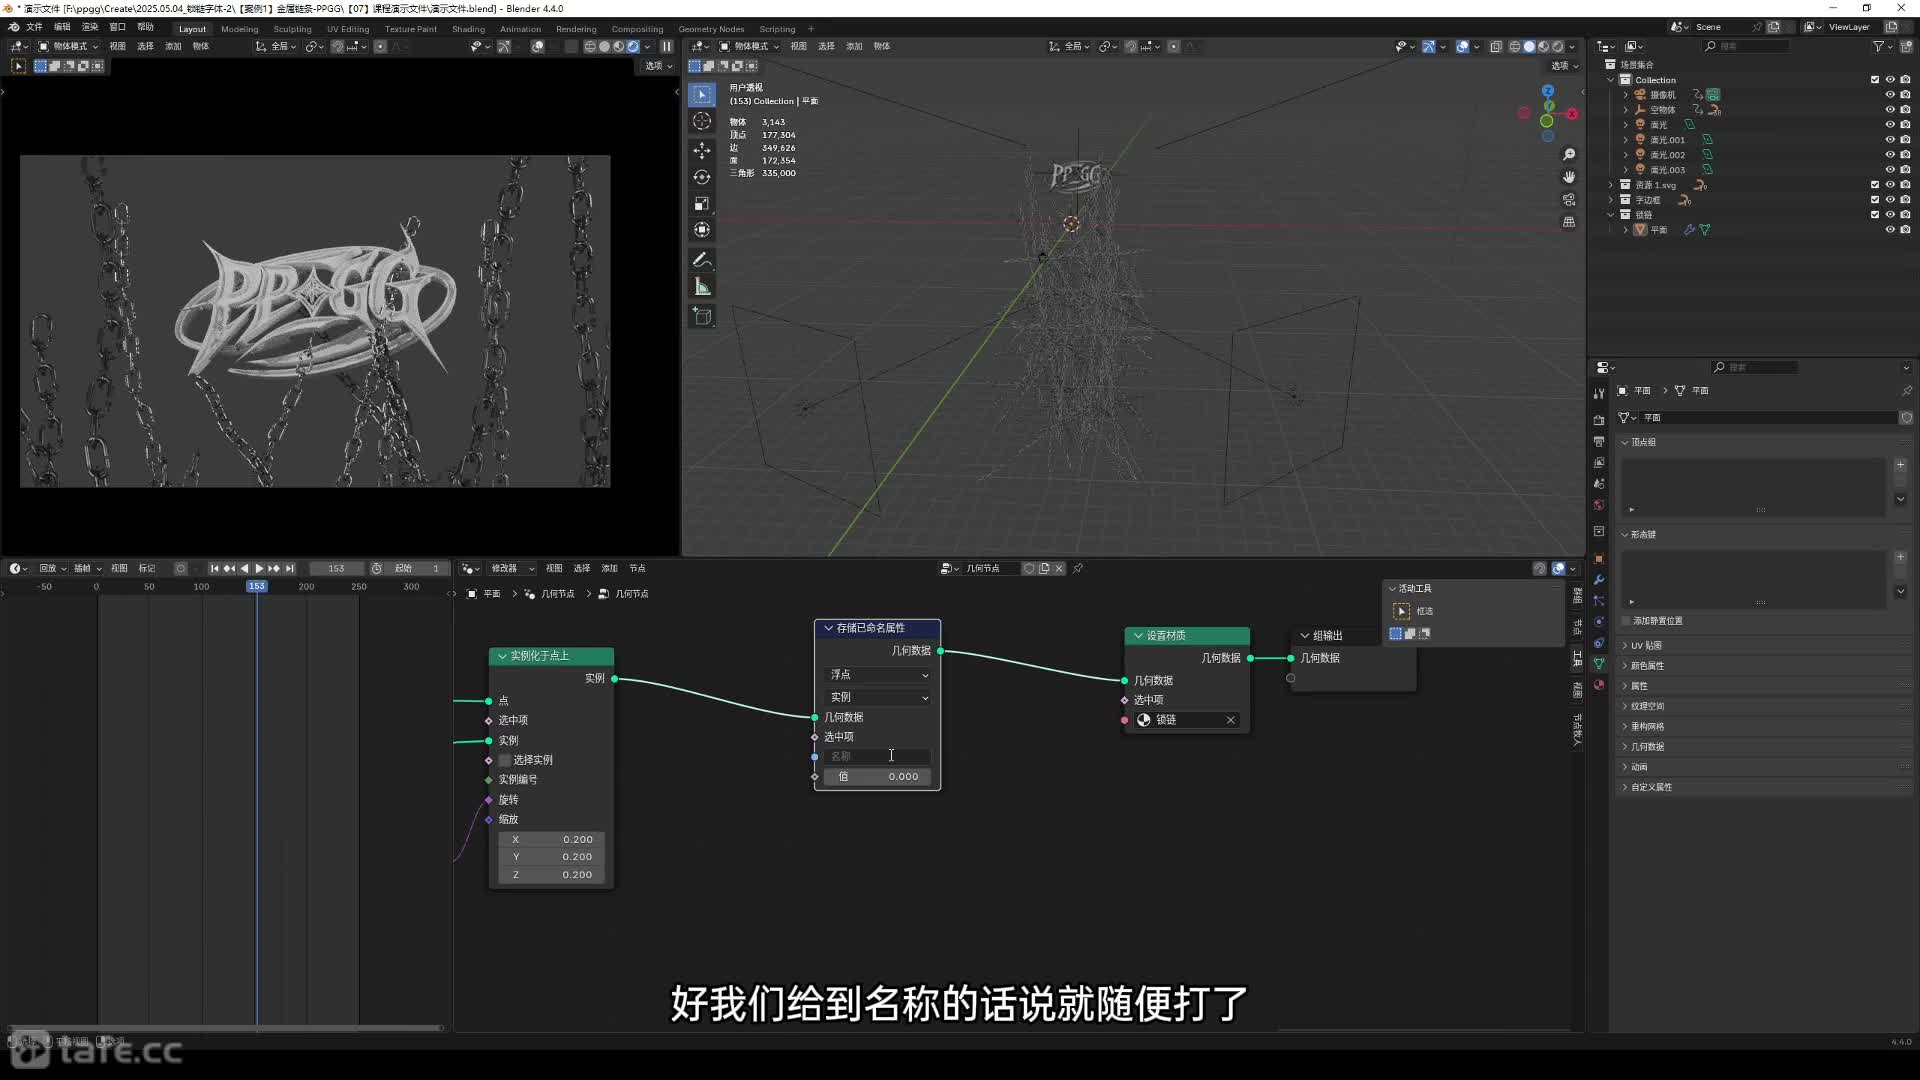Switch perspective/orthographic grid gizmo

tap(1569, 222)
